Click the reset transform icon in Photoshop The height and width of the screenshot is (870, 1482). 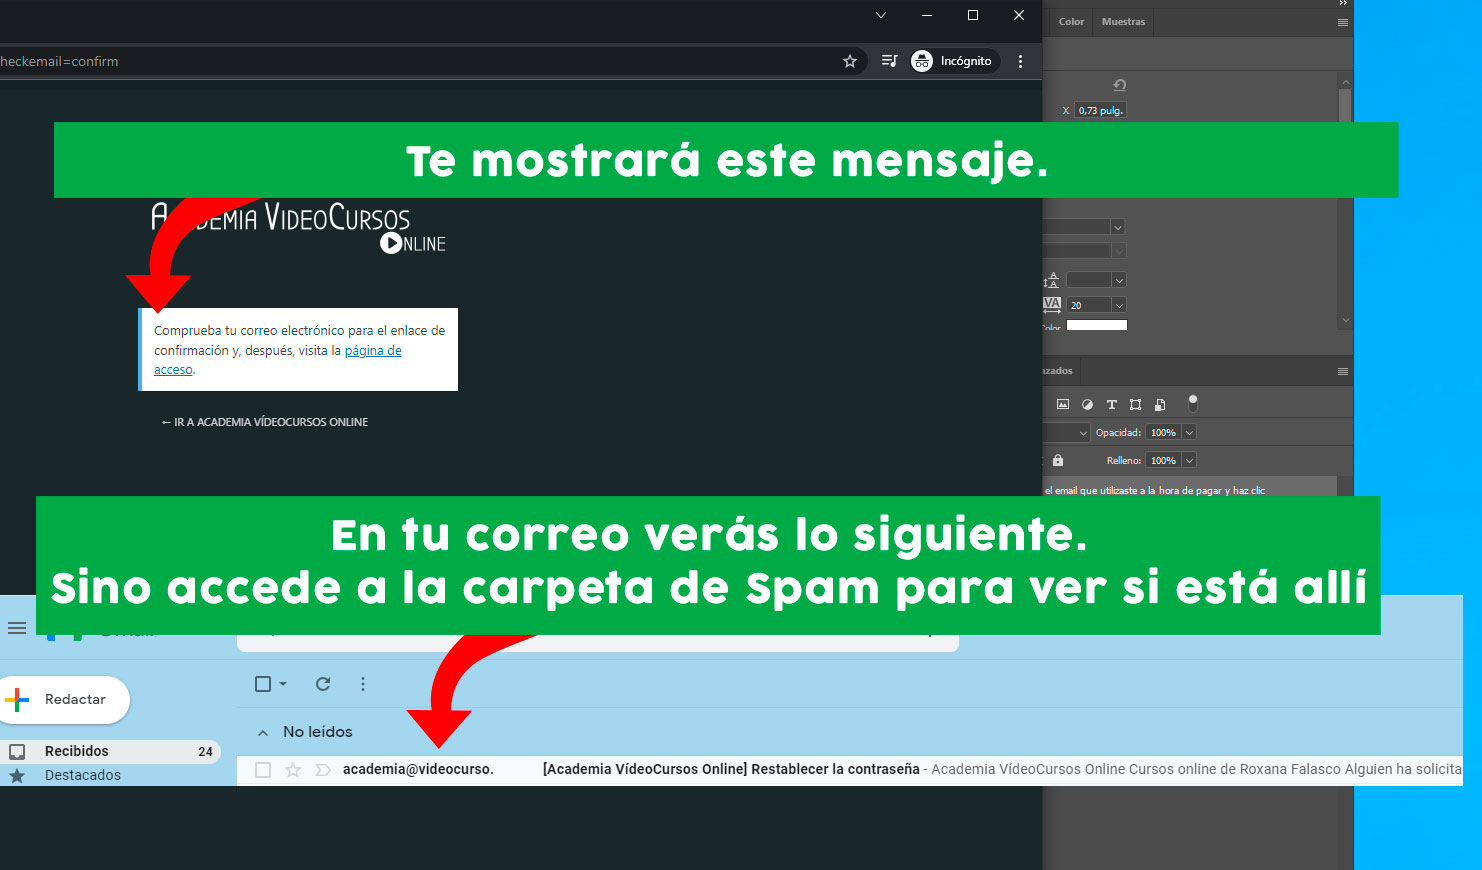pyautogui.click(x=1120, y=85)
